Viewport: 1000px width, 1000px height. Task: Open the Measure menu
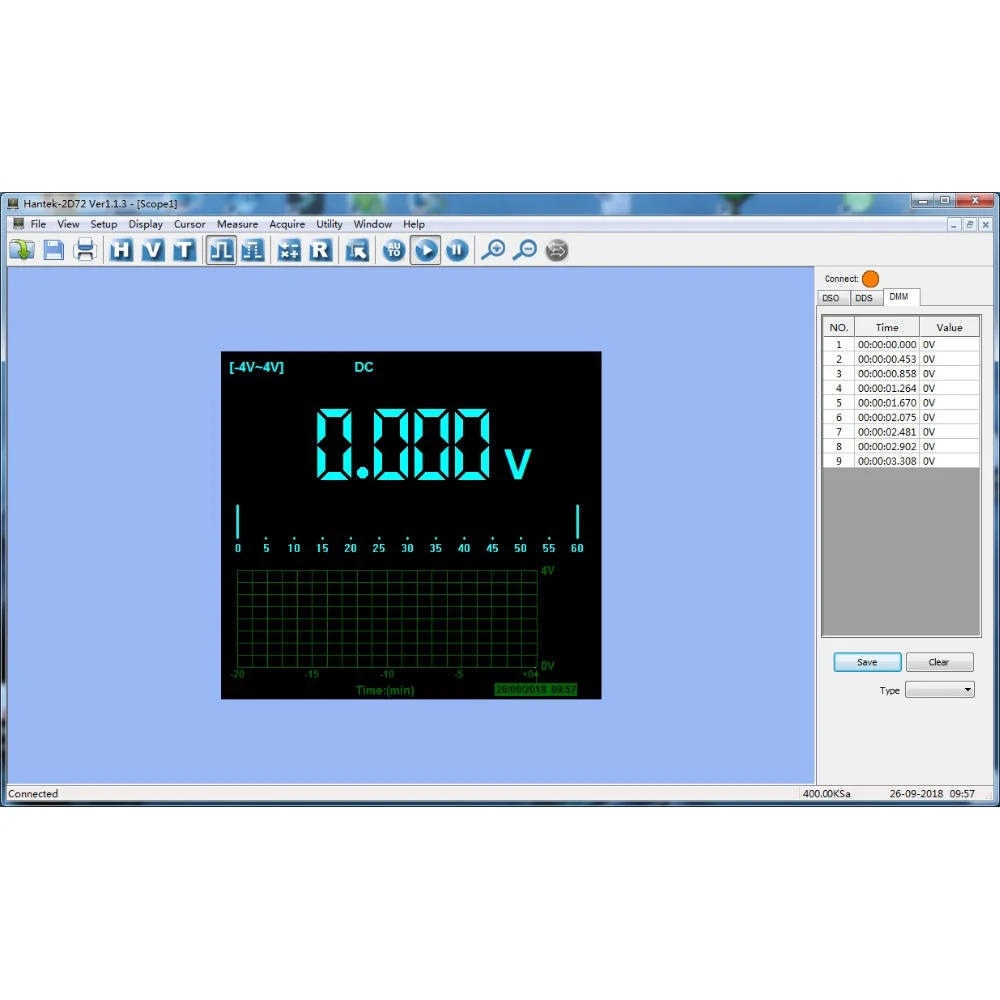click(237, 224)
